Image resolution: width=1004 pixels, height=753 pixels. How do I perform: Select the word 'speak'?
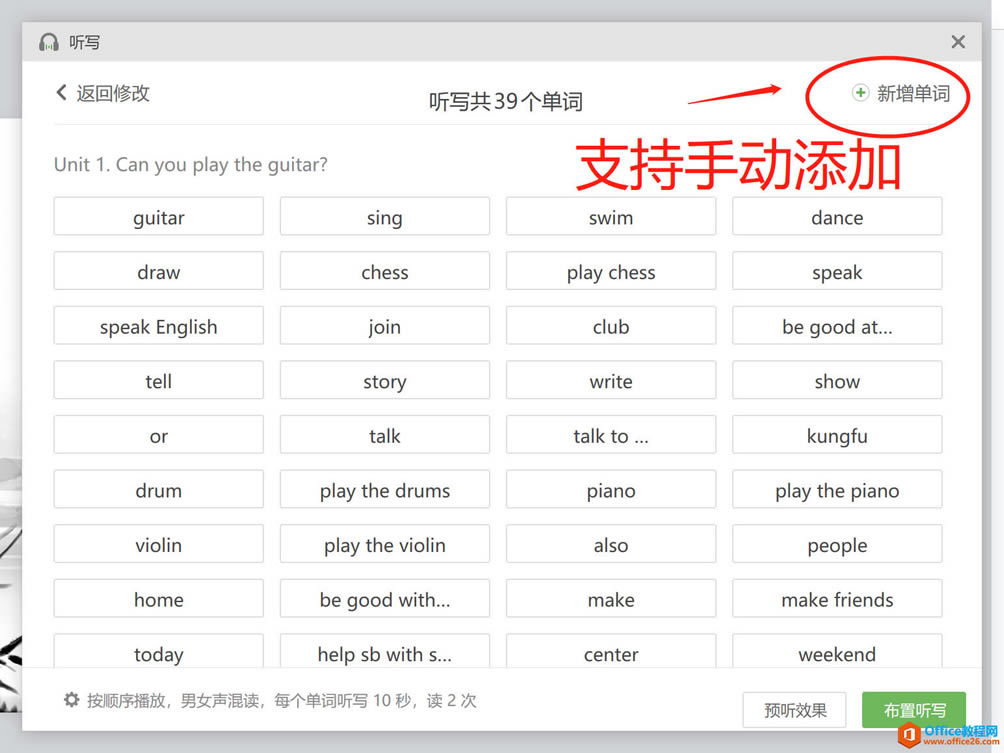[x=837, y=271]
